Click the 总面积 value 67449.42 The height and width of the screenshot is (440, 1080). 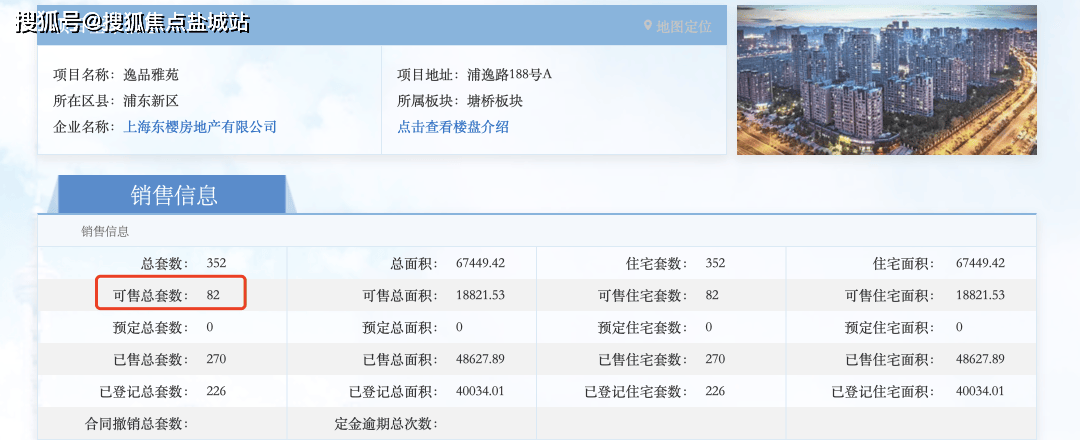[480, 263]
